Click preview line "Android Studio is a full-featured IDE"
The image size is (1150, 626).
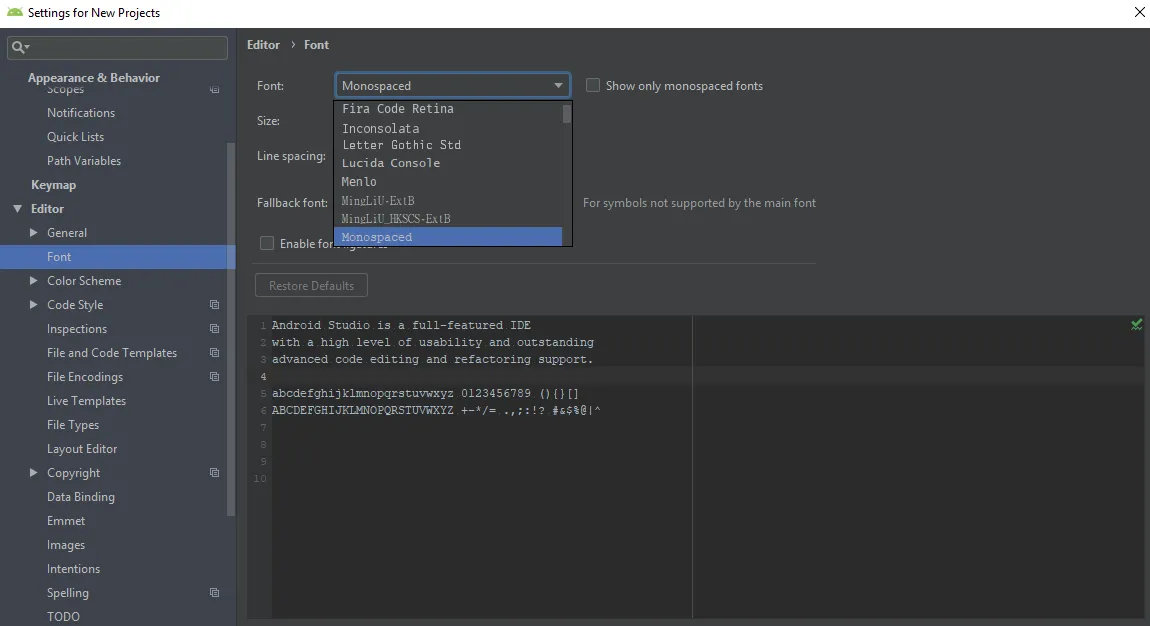click(401, 325)
